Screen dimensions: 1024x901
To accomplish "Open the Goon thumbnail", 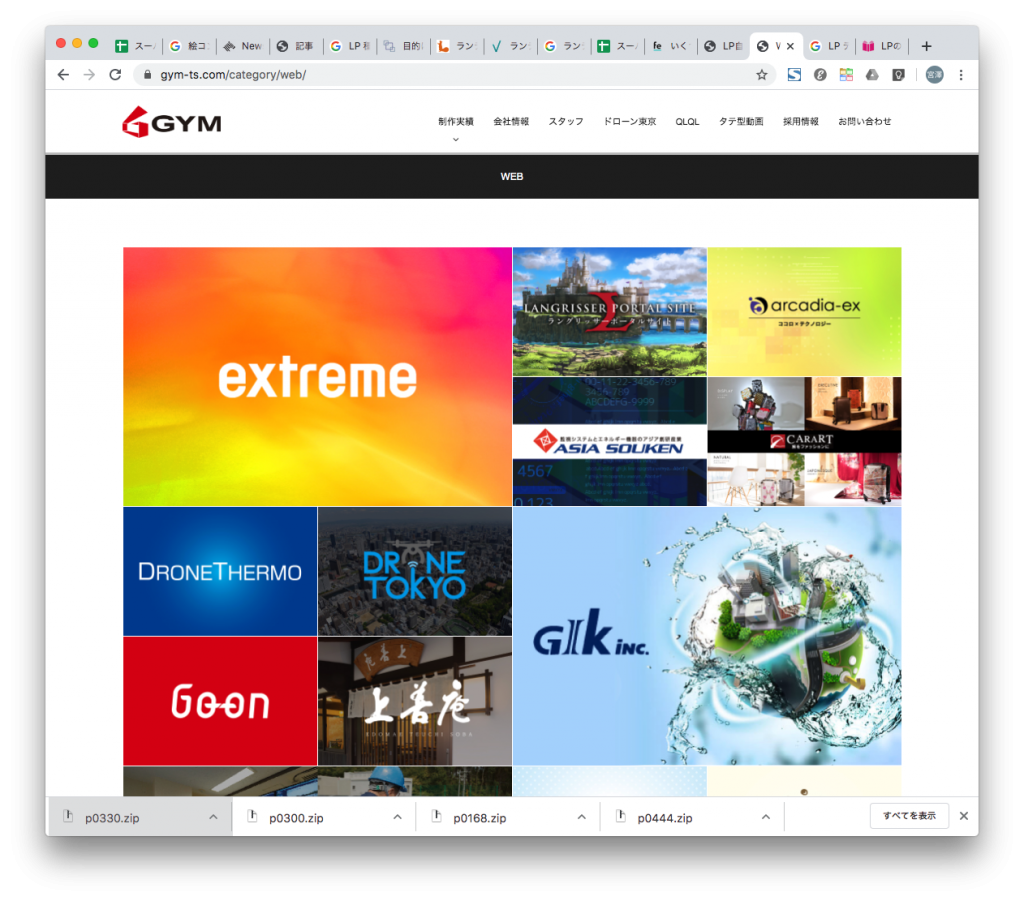I will [220, 701].
